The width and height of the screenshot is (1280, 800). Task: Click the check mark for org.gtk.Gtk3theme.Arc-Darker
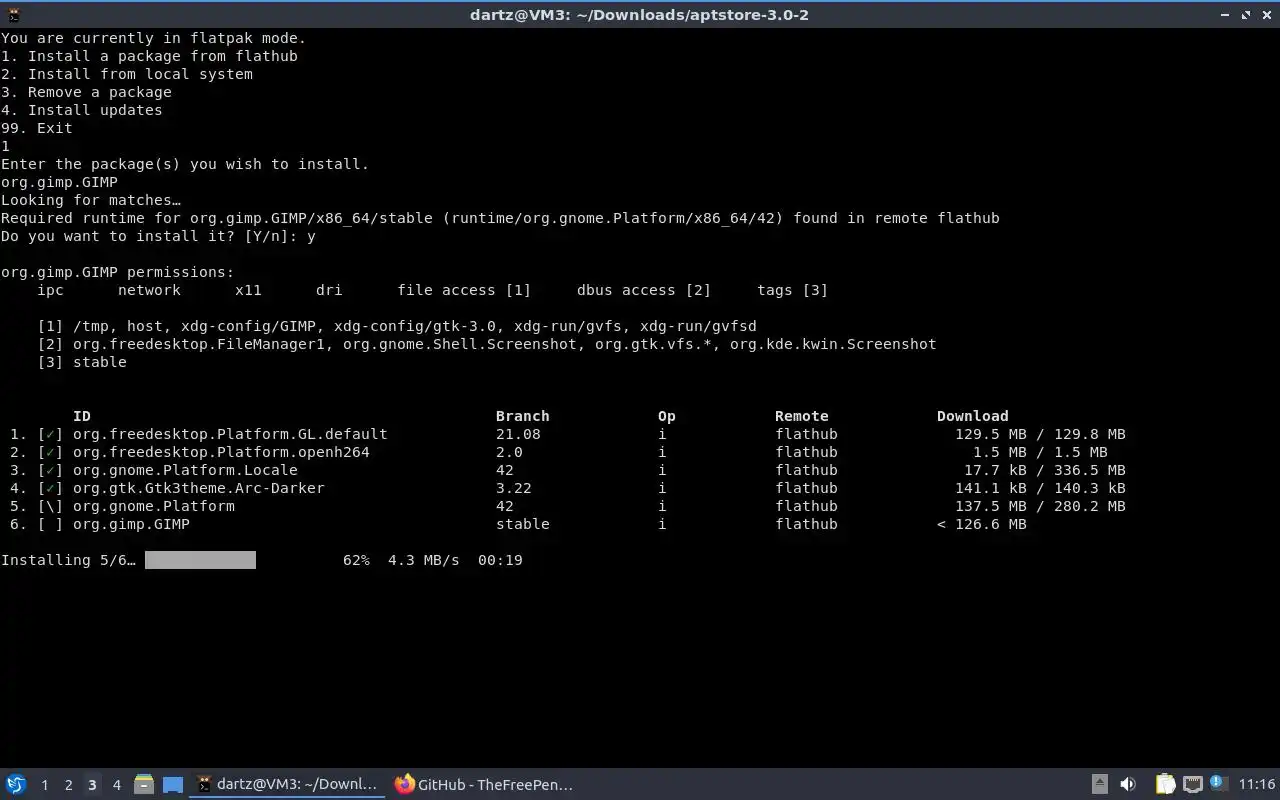[50, 488]
